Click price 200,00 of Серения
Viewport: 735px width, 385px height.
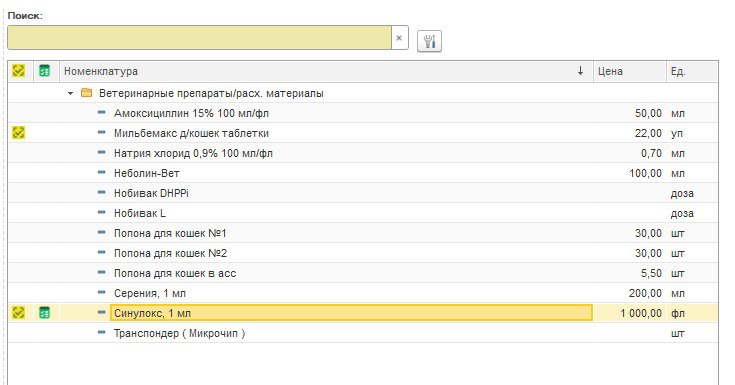click(x=645, y=294)
